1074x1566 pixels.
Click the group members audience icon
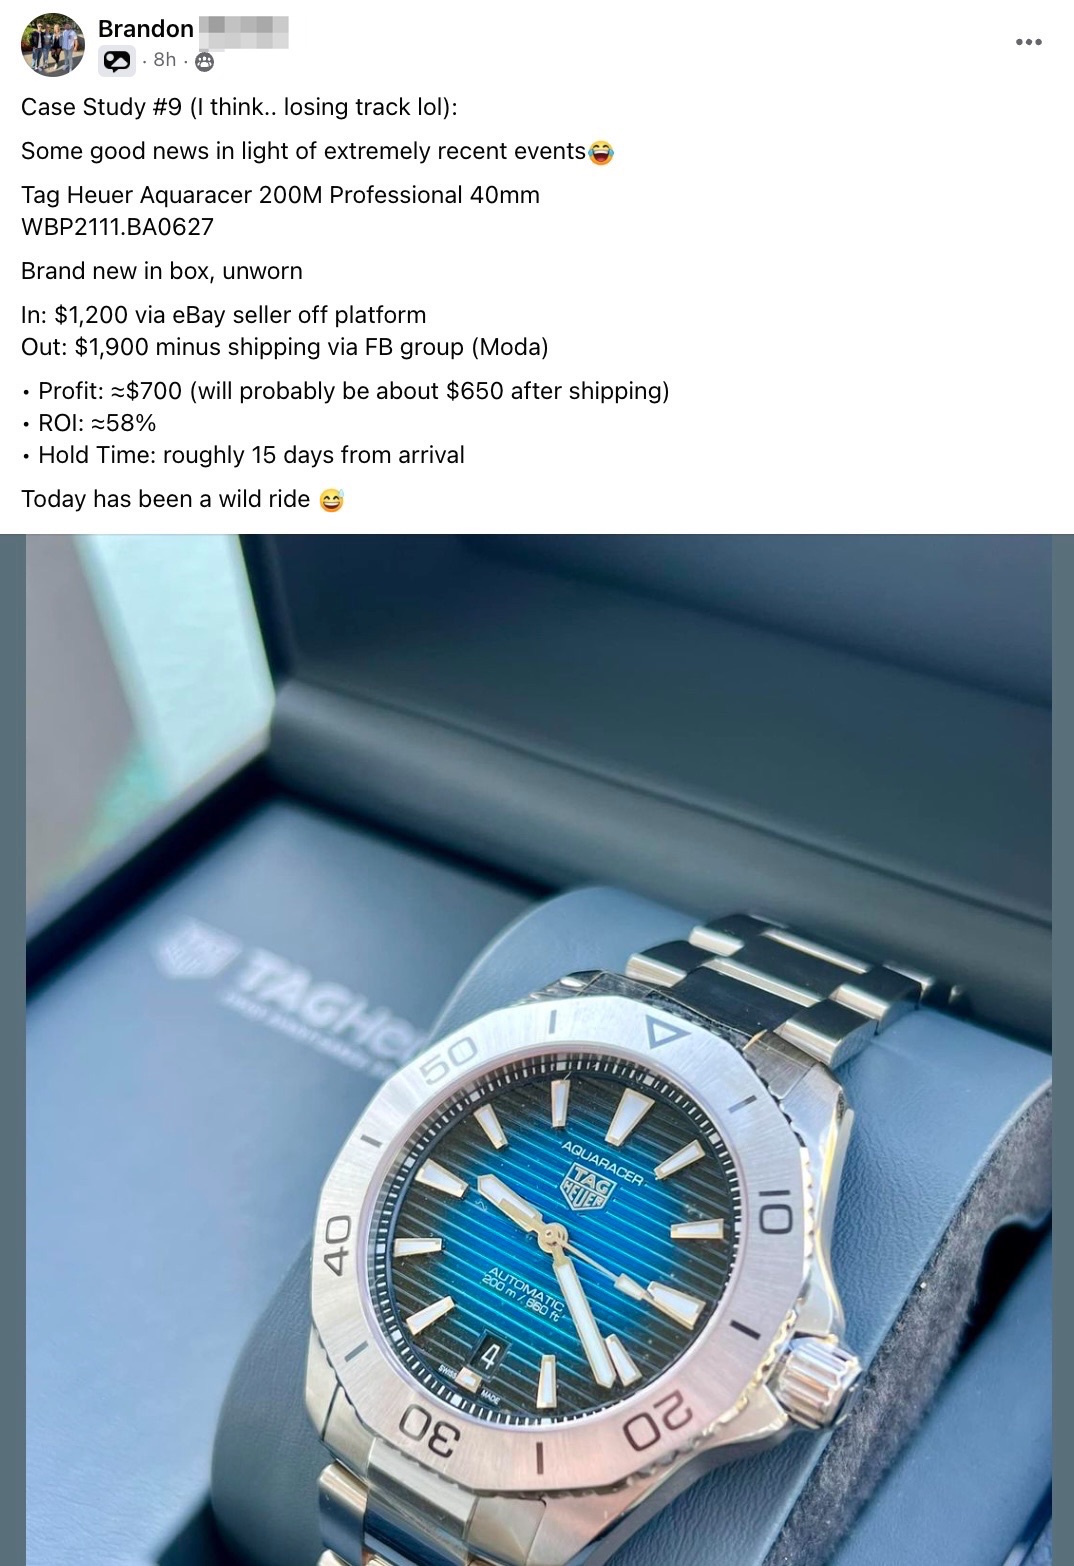[204, 62]
